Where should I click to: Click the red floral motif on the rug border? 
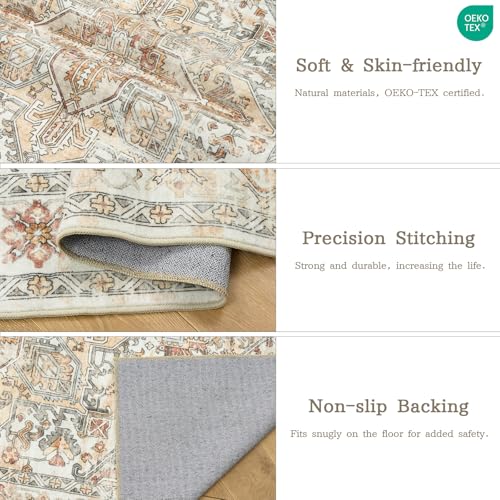28,229
